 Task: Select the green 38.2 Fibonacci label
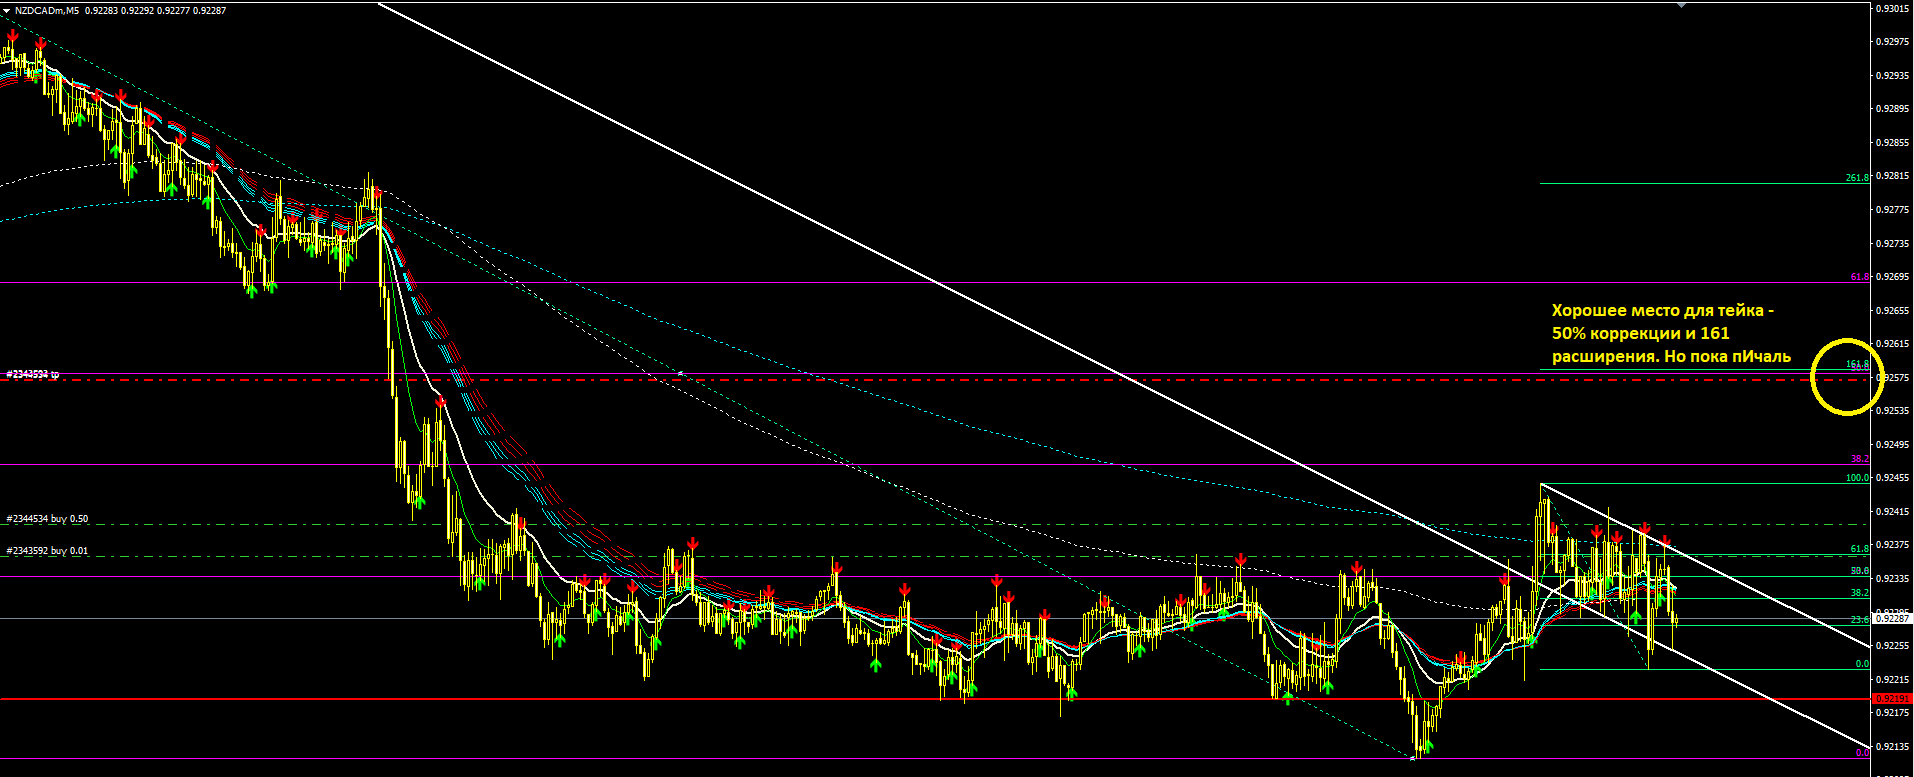tap(1860, 593)
